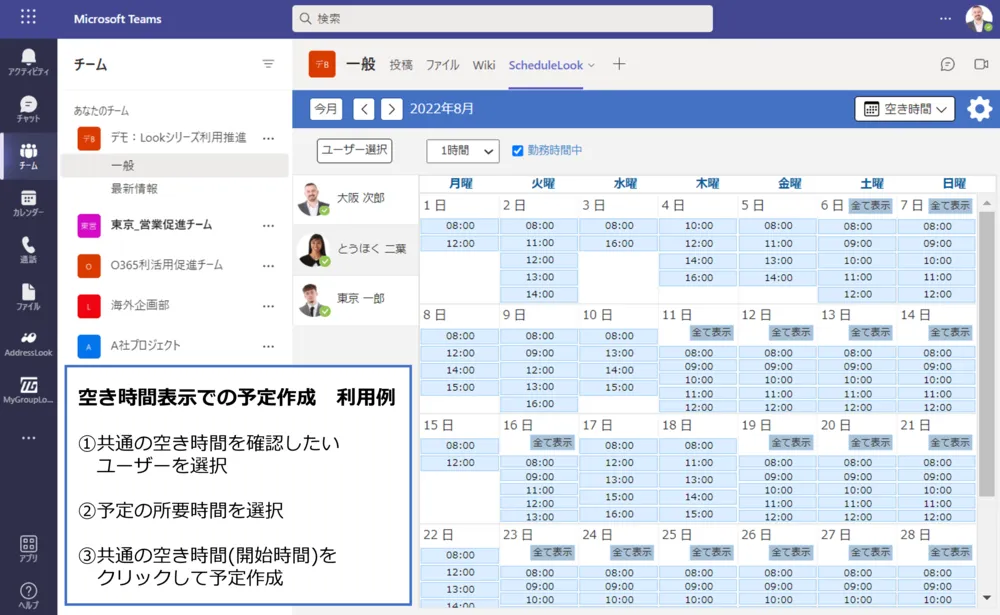Open more options for デモ：Lookシリーズ利用推進
Viewport: 1000px width, 615px height.
268,138
